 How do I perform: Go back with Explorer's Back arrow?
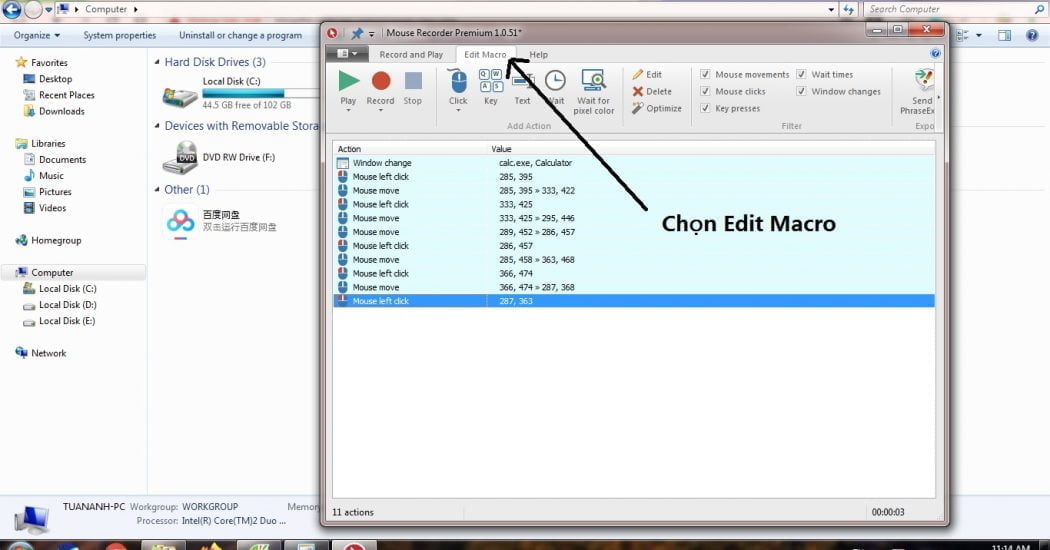click(x=12, y=9)
